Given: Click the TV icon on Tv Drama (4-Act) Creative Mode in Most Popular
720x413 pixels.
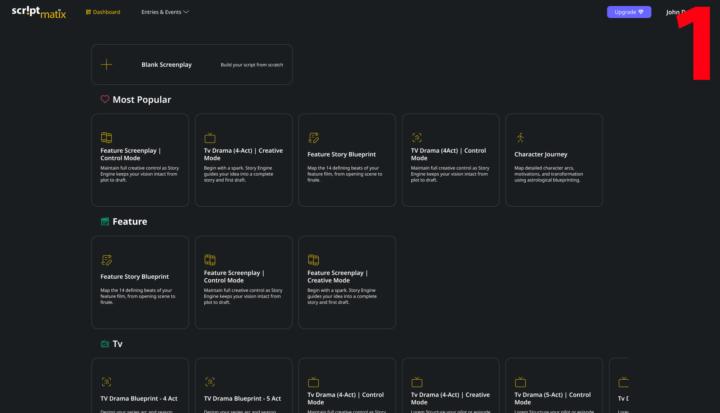Looking at the screenshot, I should [x=210, y=137].
